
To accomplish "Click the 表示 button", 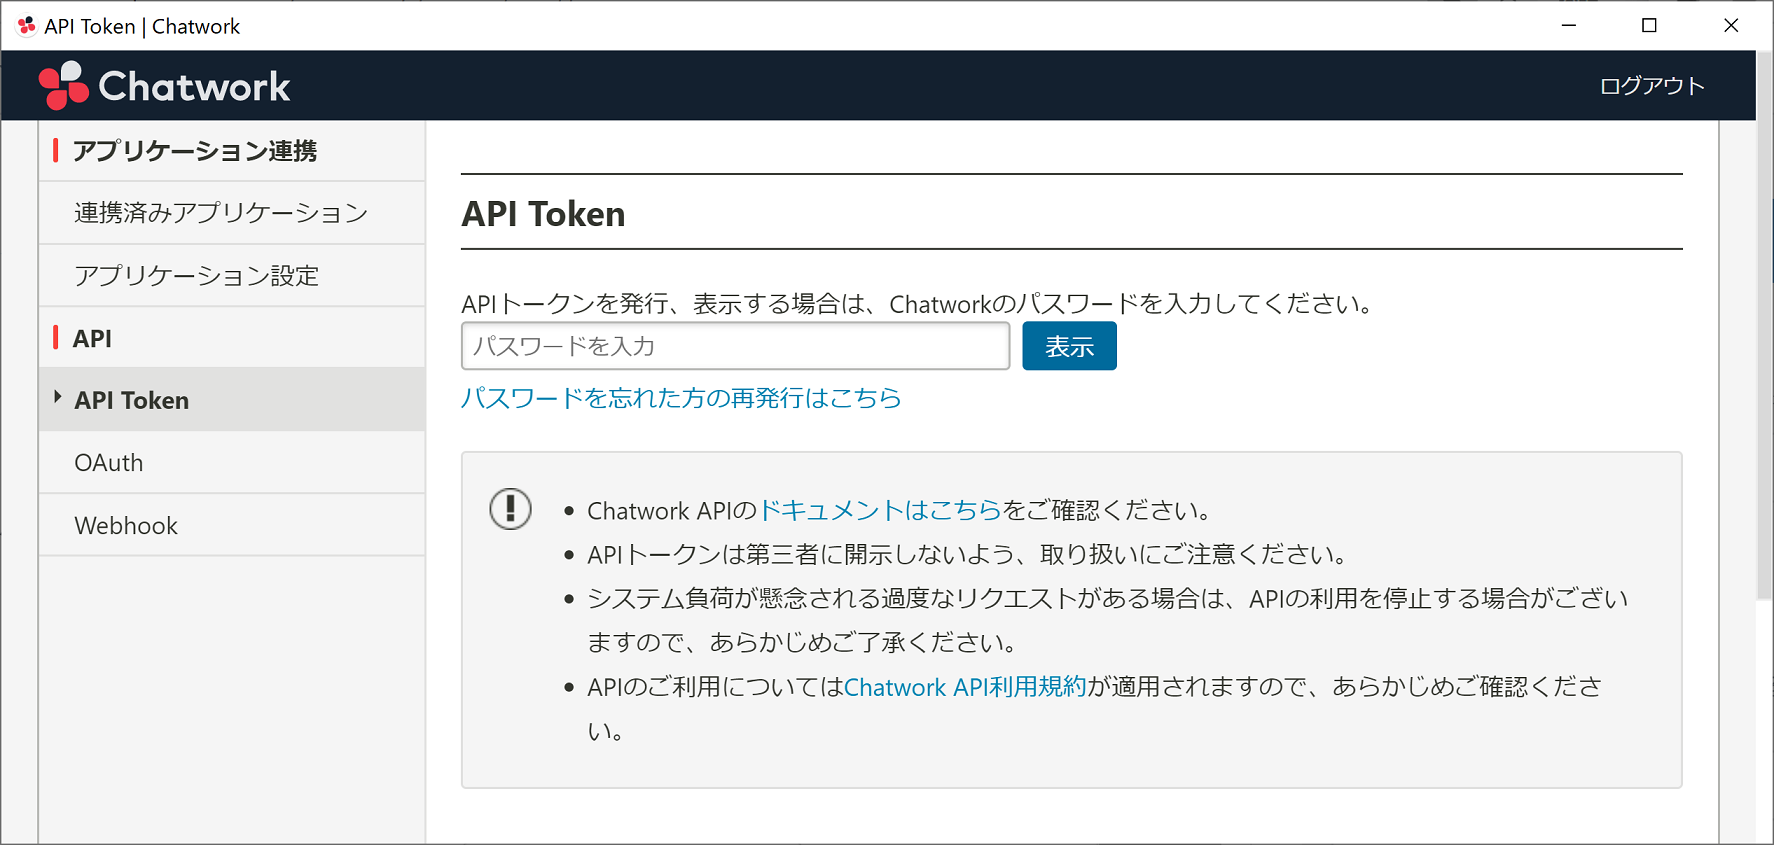I will tap(1069, 346).
